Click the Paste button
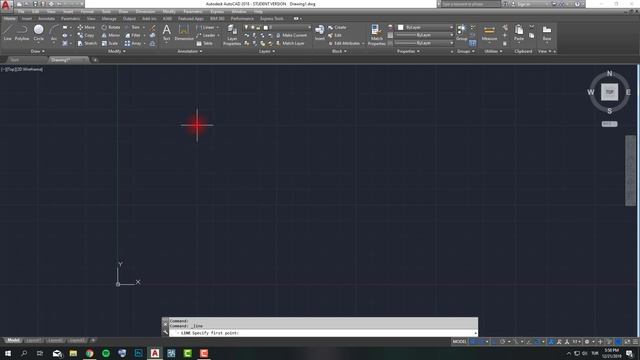Viewport: 640px width, 360px height. [519, 32]
